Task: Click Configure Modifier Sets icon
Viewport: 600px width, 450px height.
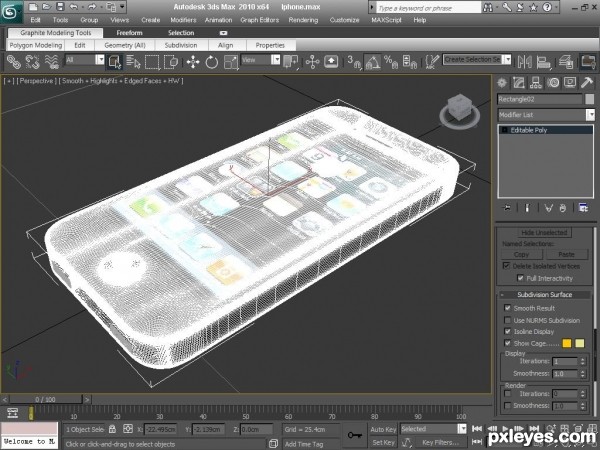Action: coord(583,208)
